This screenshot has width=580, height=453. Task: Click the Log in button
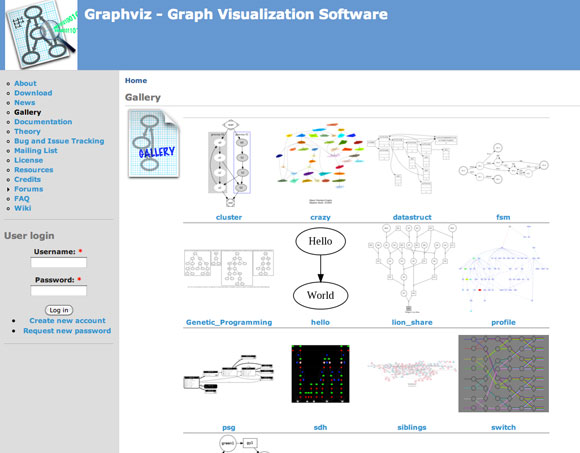coord(59,310)
